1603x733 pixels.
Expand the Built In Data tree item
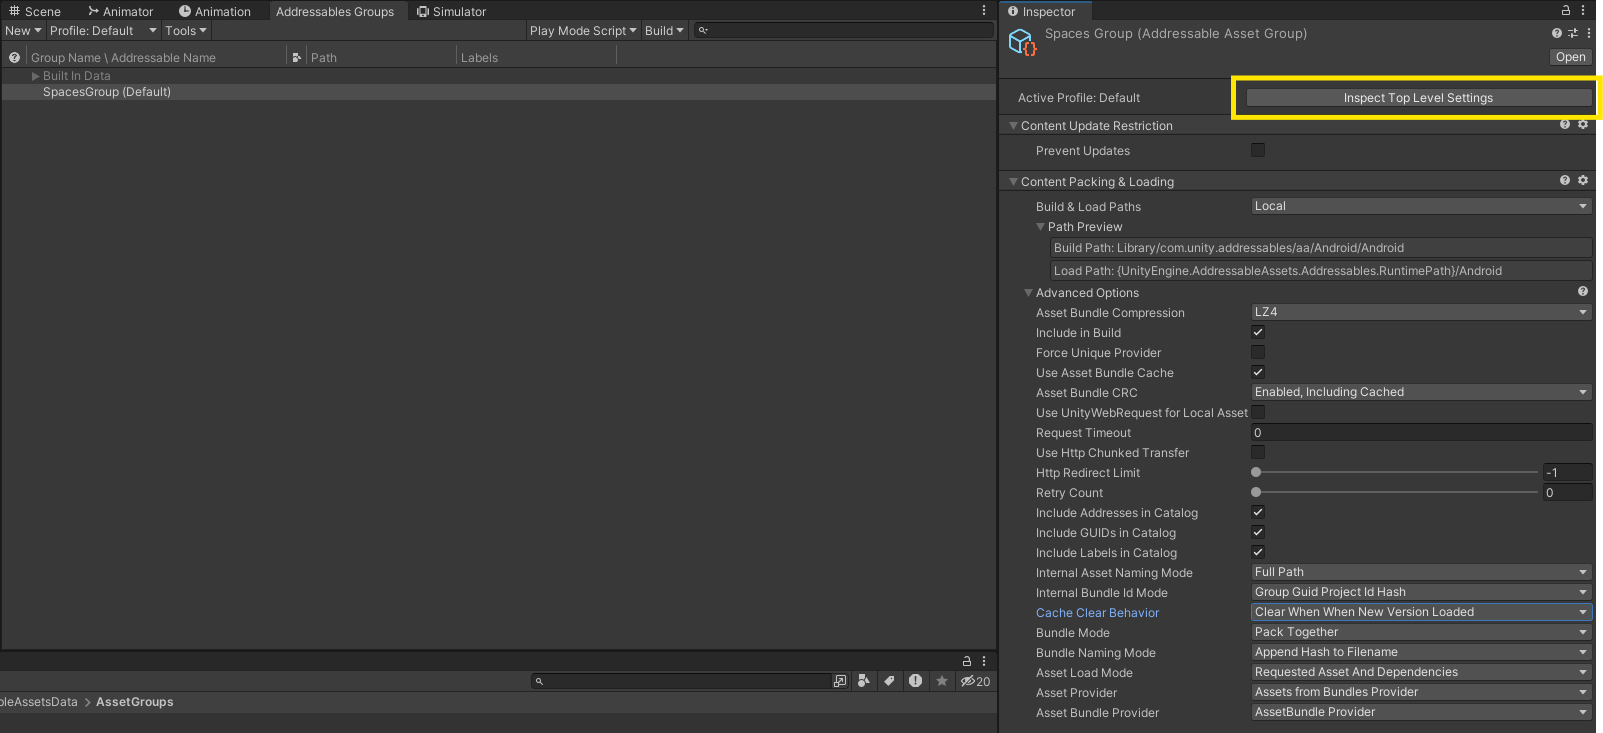[x=36, y=76]
